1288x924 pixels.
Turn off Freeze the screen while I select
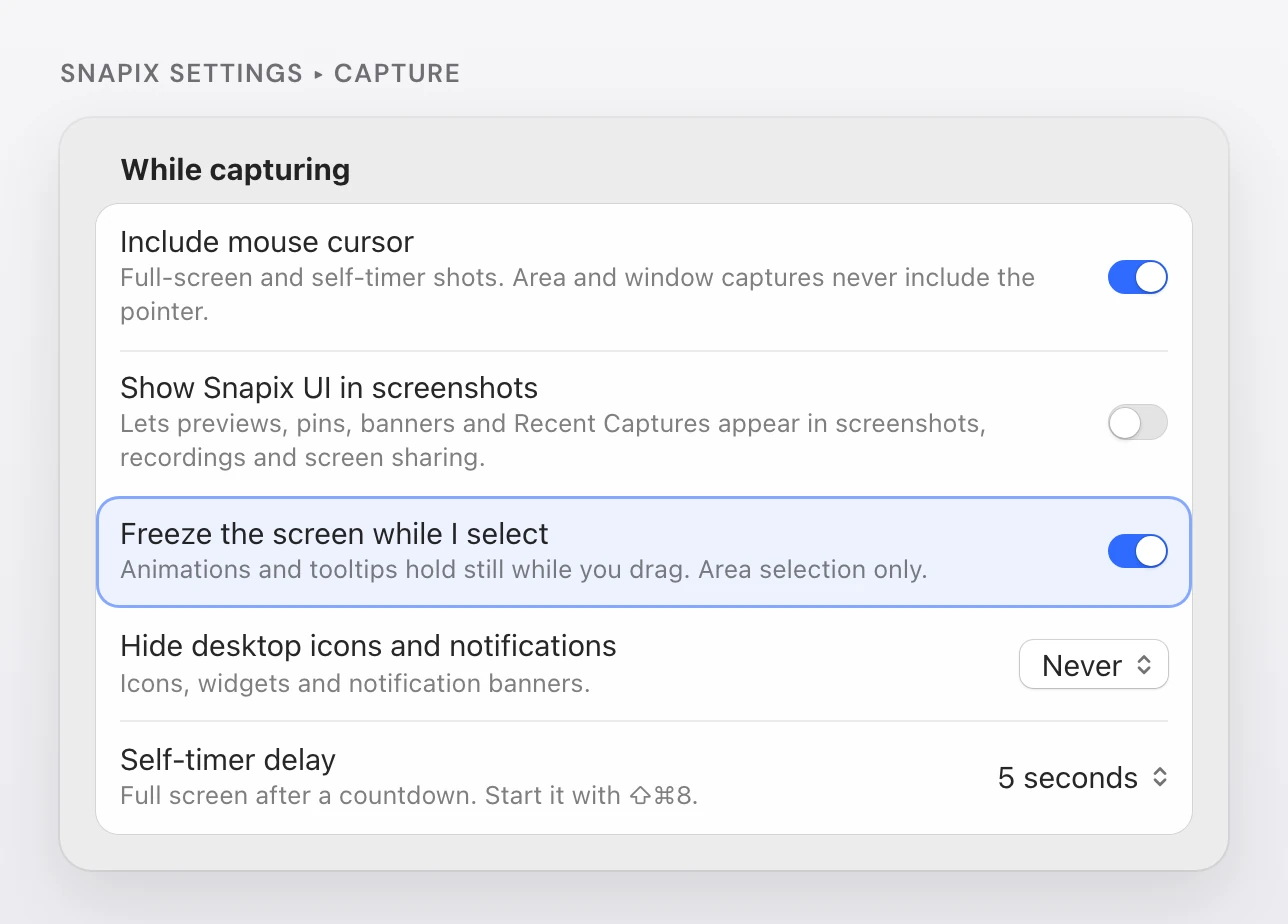1137,551
